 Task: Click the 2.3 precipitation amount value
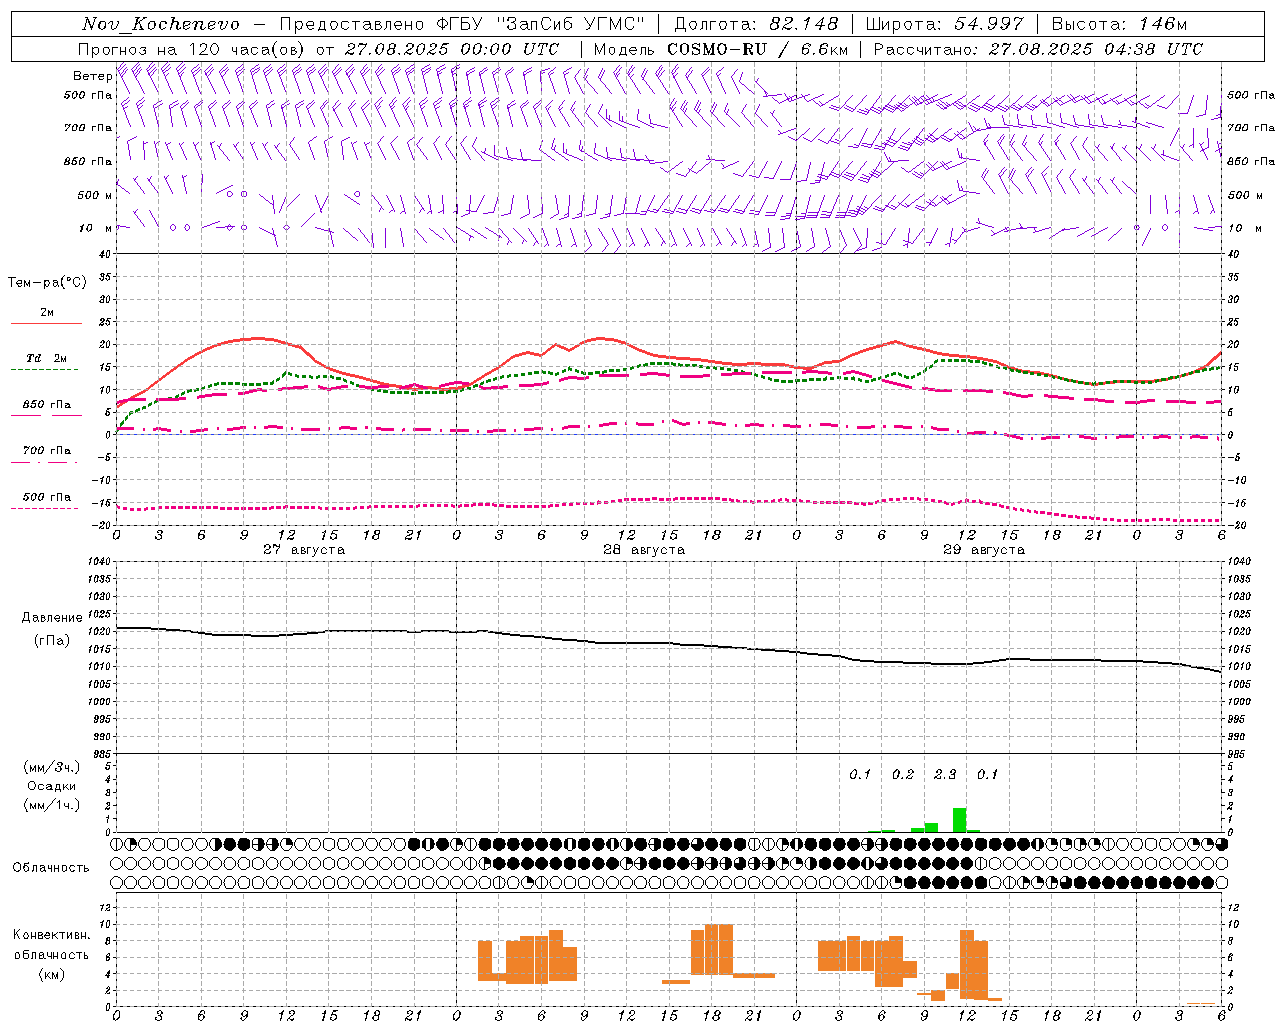[945, 774]
